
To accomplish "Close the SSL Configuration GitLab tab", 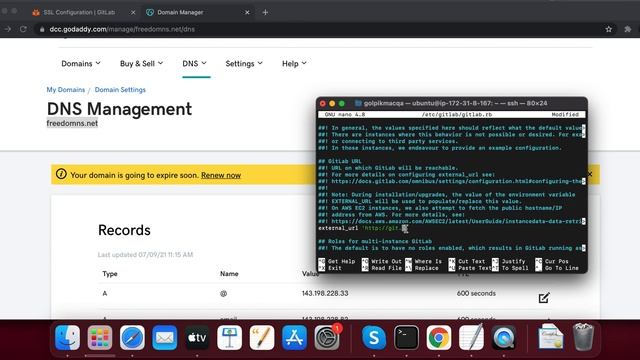I will [133, 12].
